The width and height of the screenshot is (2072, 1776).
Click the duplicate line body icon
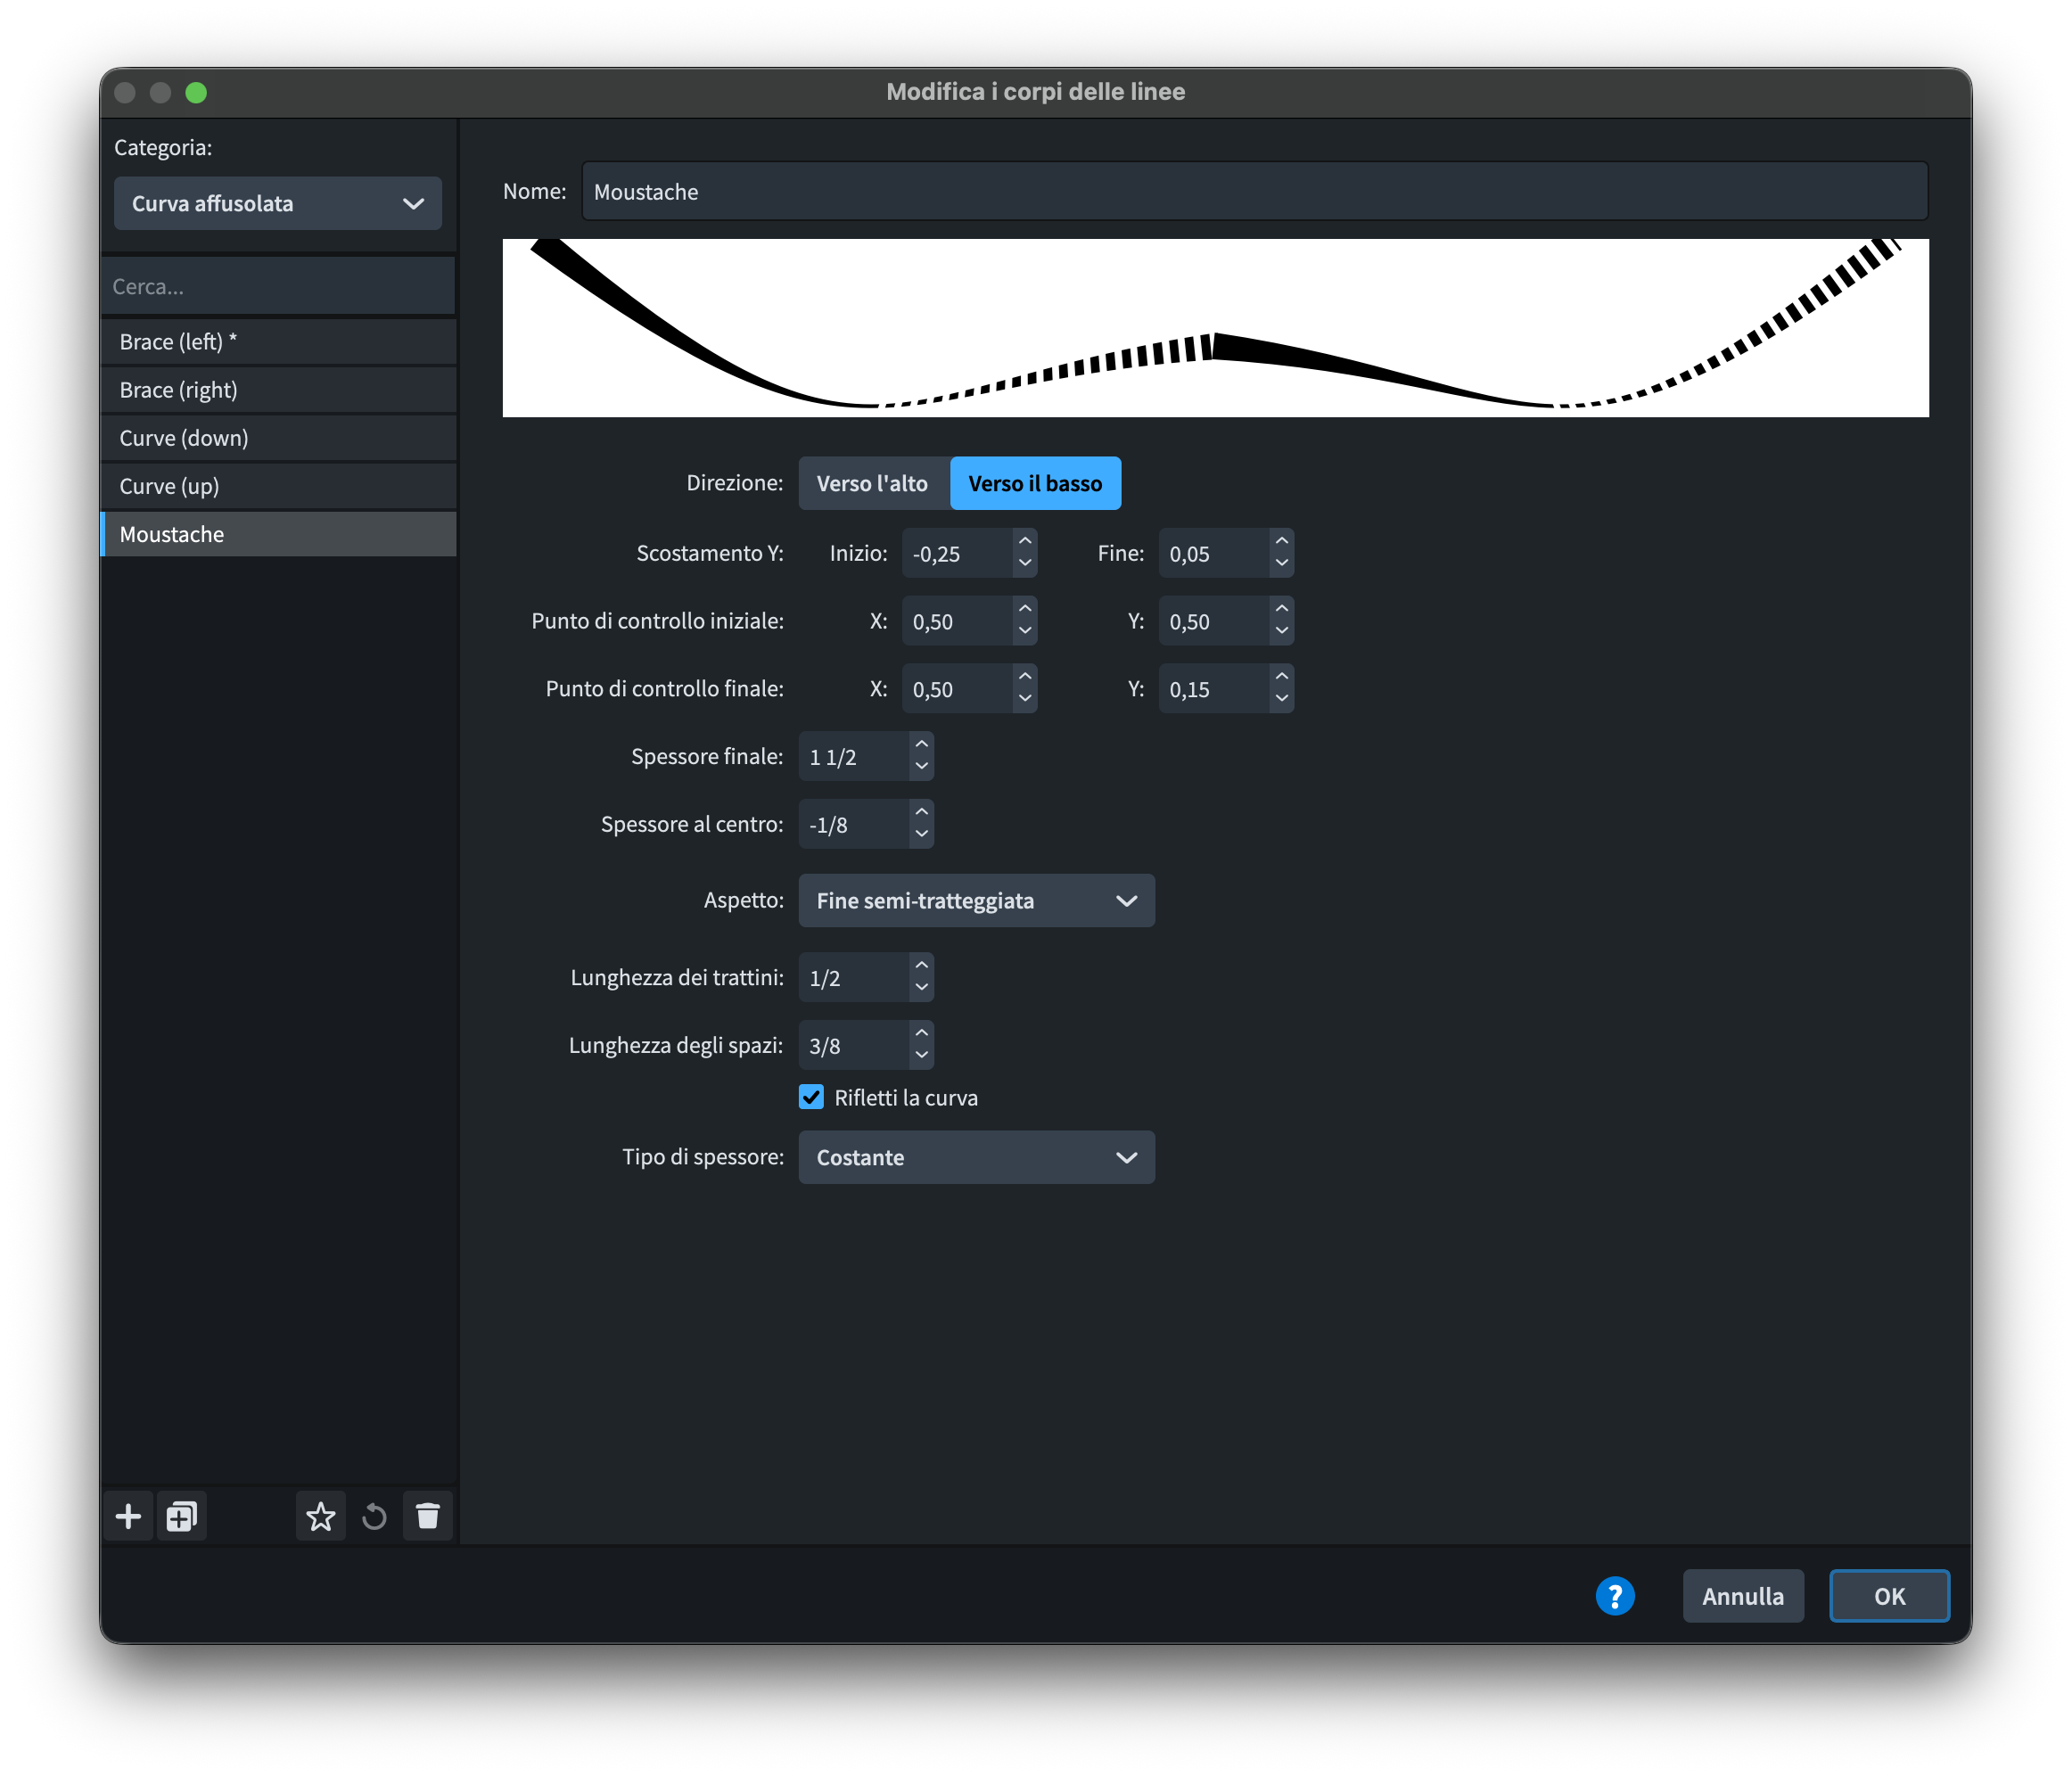pos(181,1517)
